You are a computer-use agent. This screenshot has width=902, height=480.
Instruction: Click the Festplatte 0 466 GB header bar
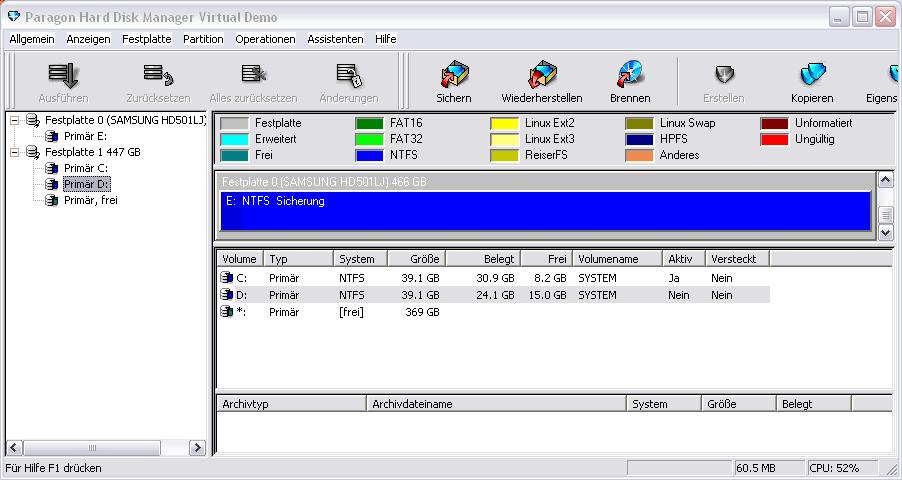545,182
